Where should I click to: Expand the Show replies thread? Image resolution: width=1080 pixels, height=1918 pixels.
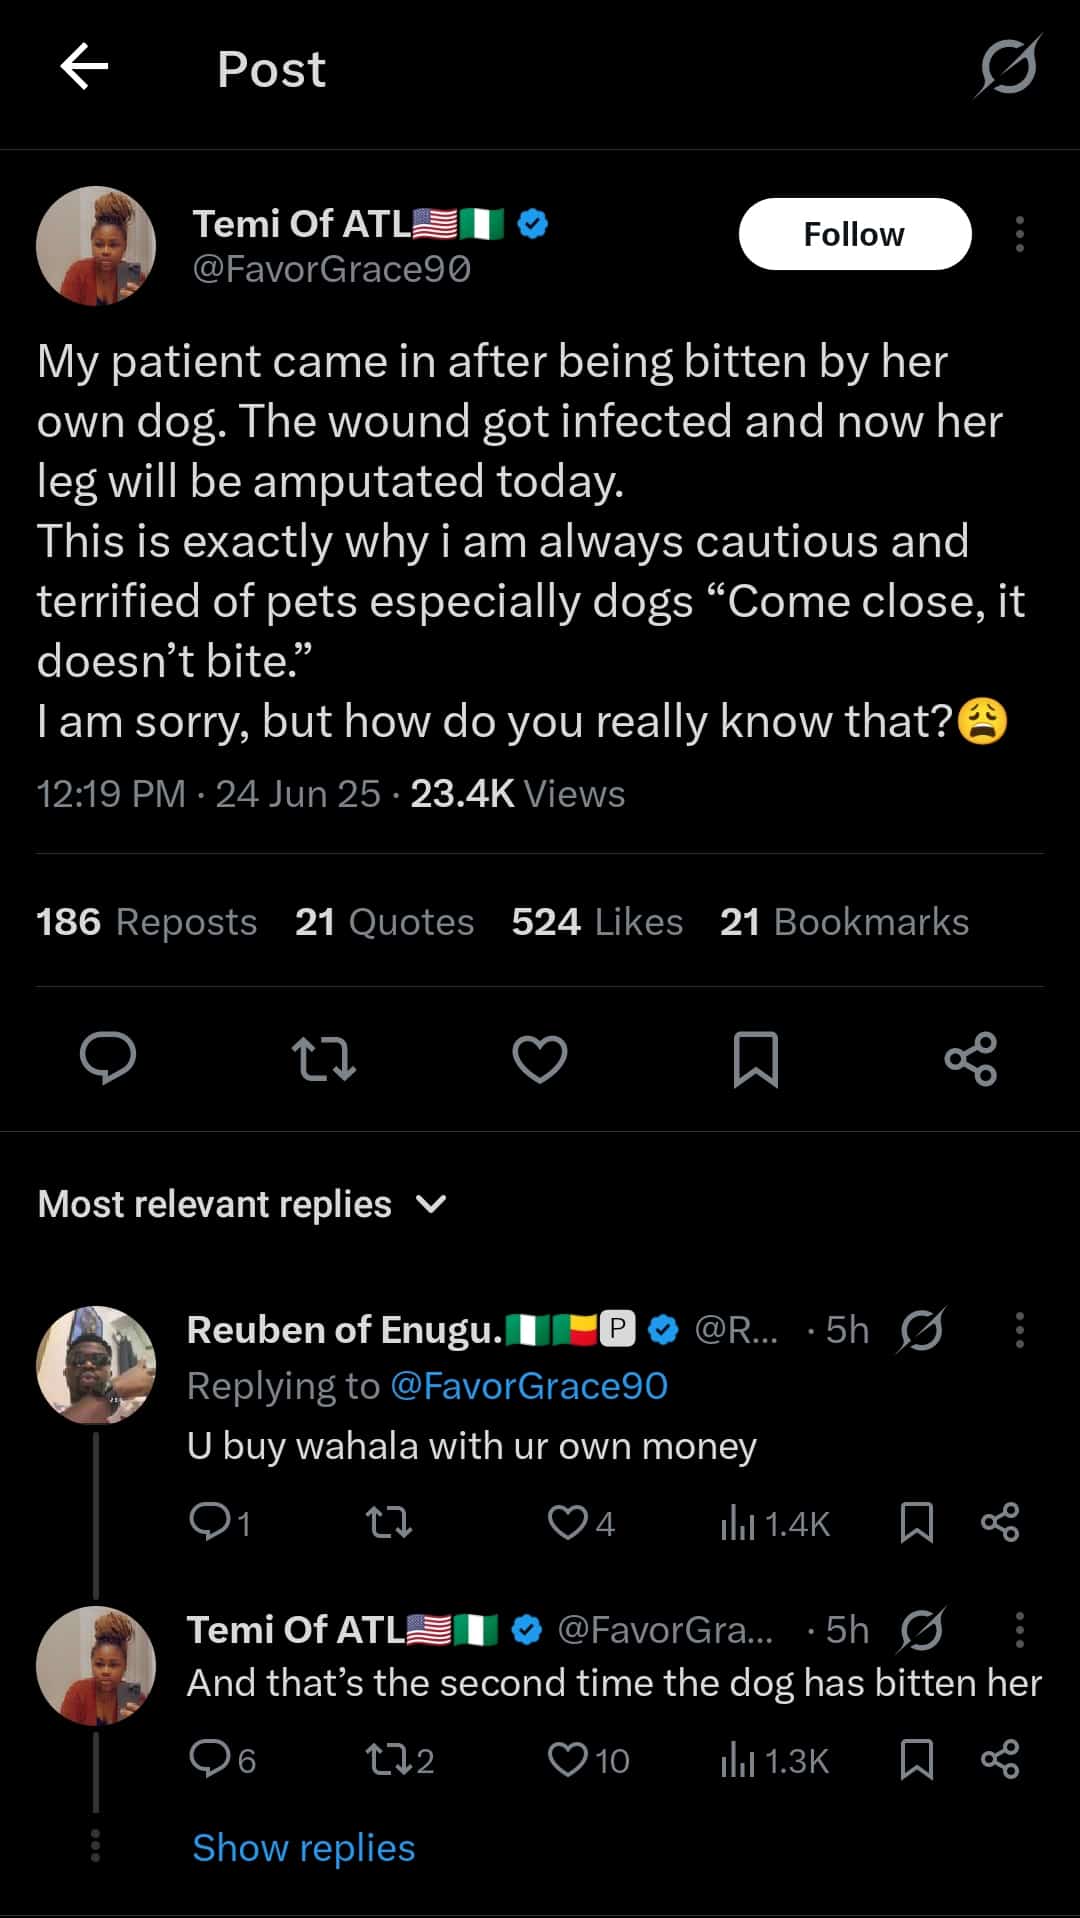point(303,1848)
